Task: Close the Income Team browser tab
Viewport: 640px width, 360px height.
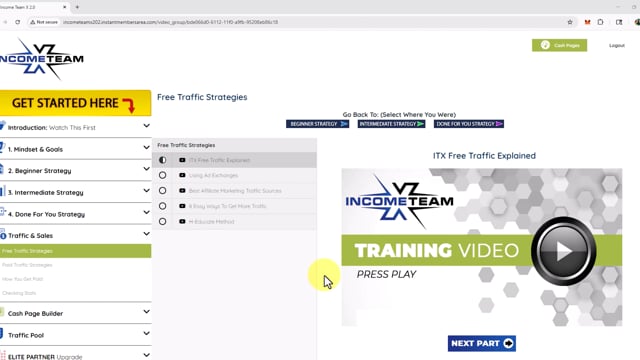Action: [x=64, y=7]
